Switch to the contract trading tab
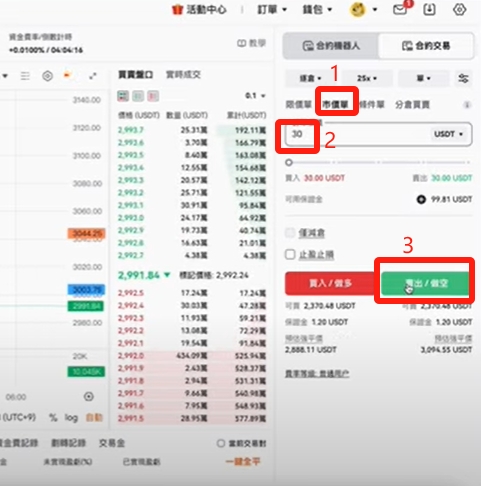 click(x=426, y=46)
